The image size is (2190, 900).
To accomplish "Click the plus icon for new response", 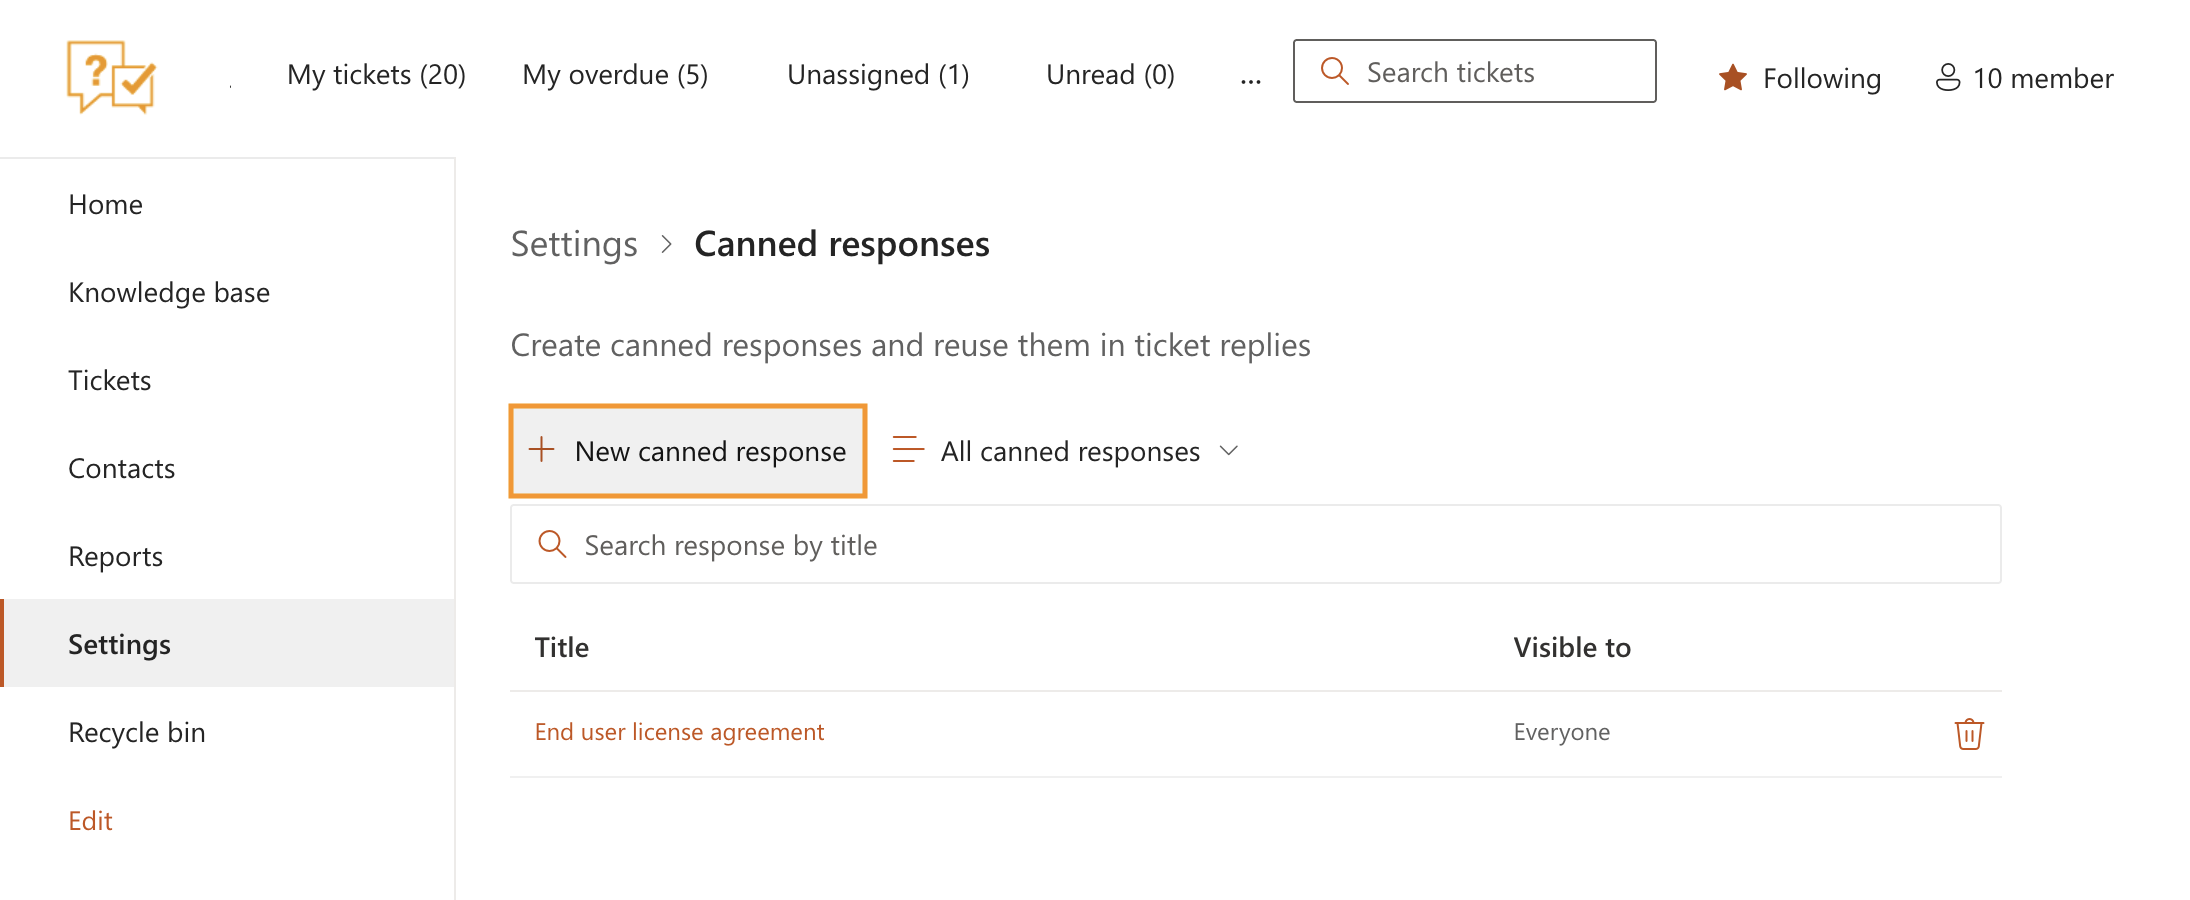I will [x=541, y=450].
